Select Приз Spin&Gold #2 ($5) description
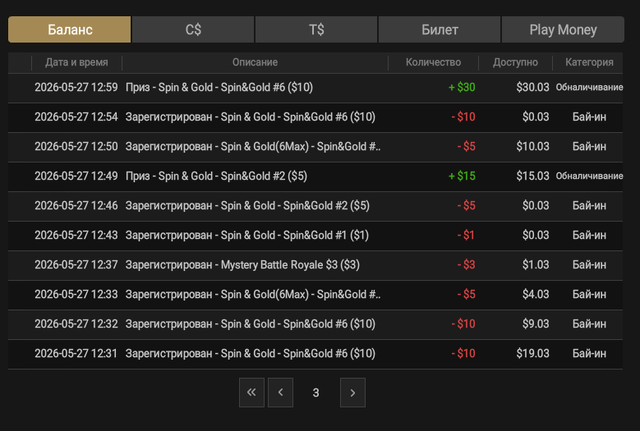Viewport: 640px width, 431px height. 216,176
